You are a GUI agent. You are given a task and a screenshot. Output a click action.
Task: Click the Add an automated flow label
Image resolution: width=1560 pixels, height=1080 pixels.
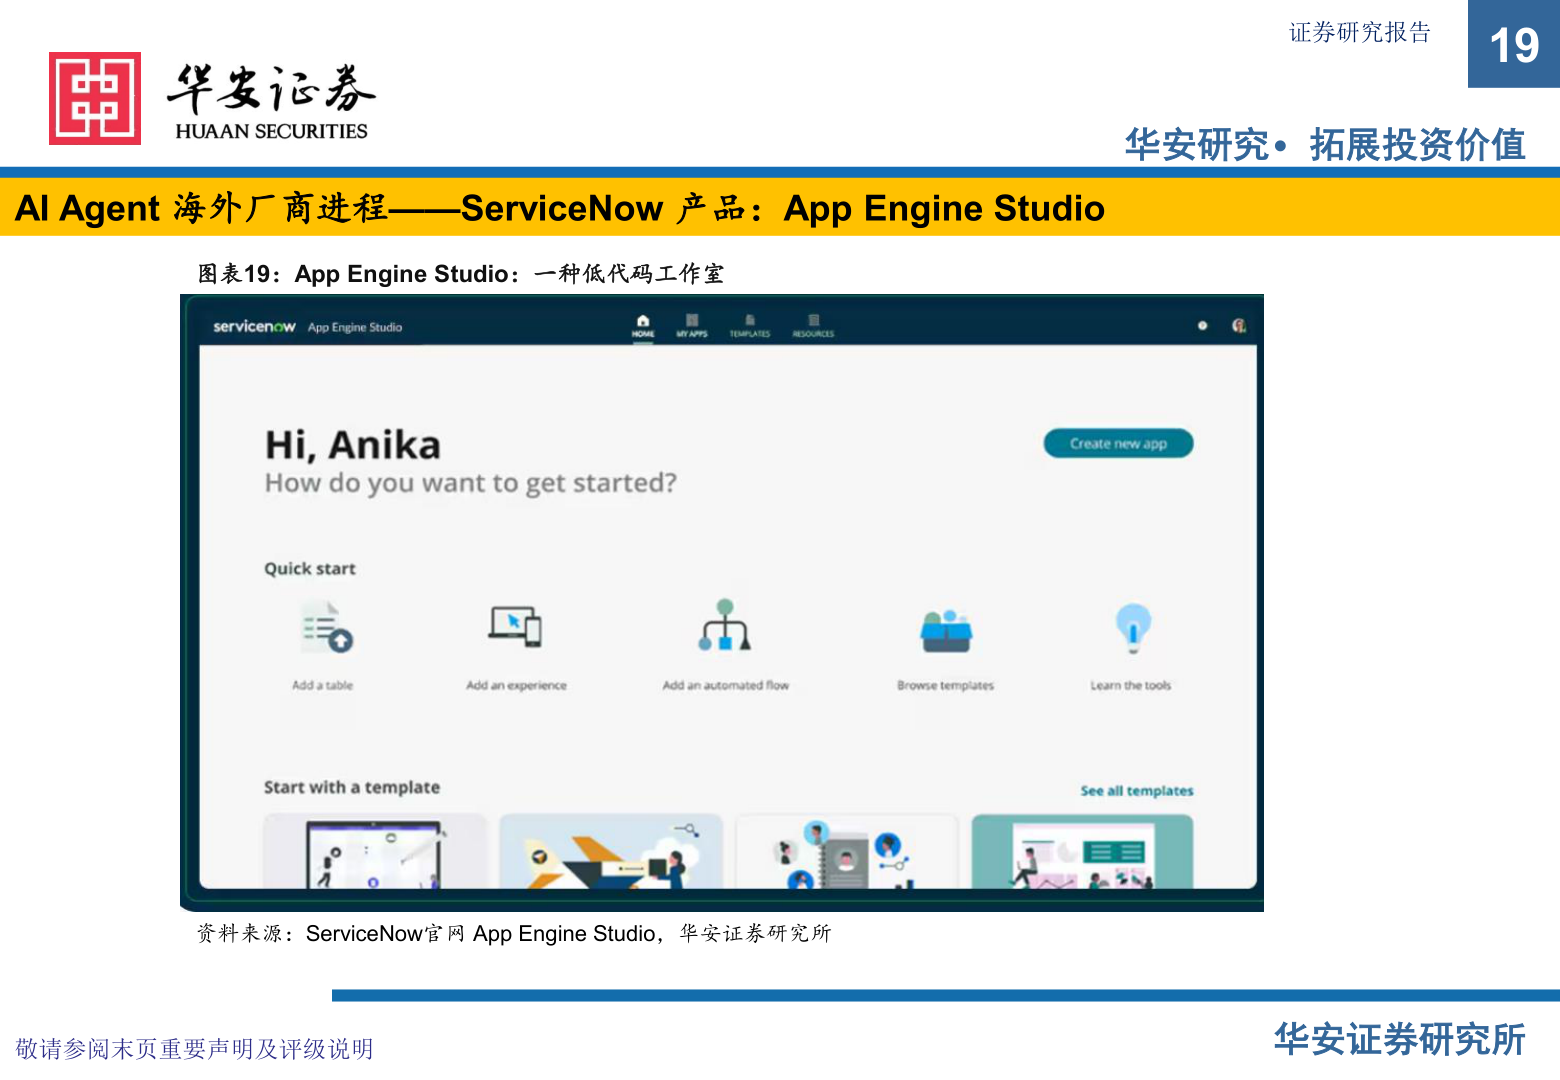tap(726, 686)
